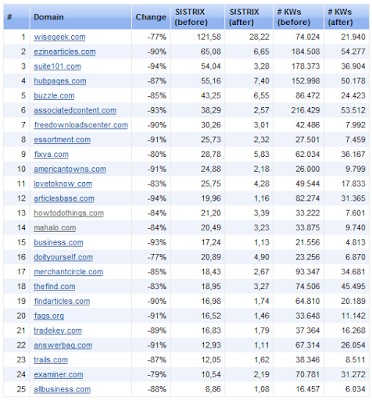
Task: Select the 93.347 keywords before value
Action: click(x=308, y=272)
